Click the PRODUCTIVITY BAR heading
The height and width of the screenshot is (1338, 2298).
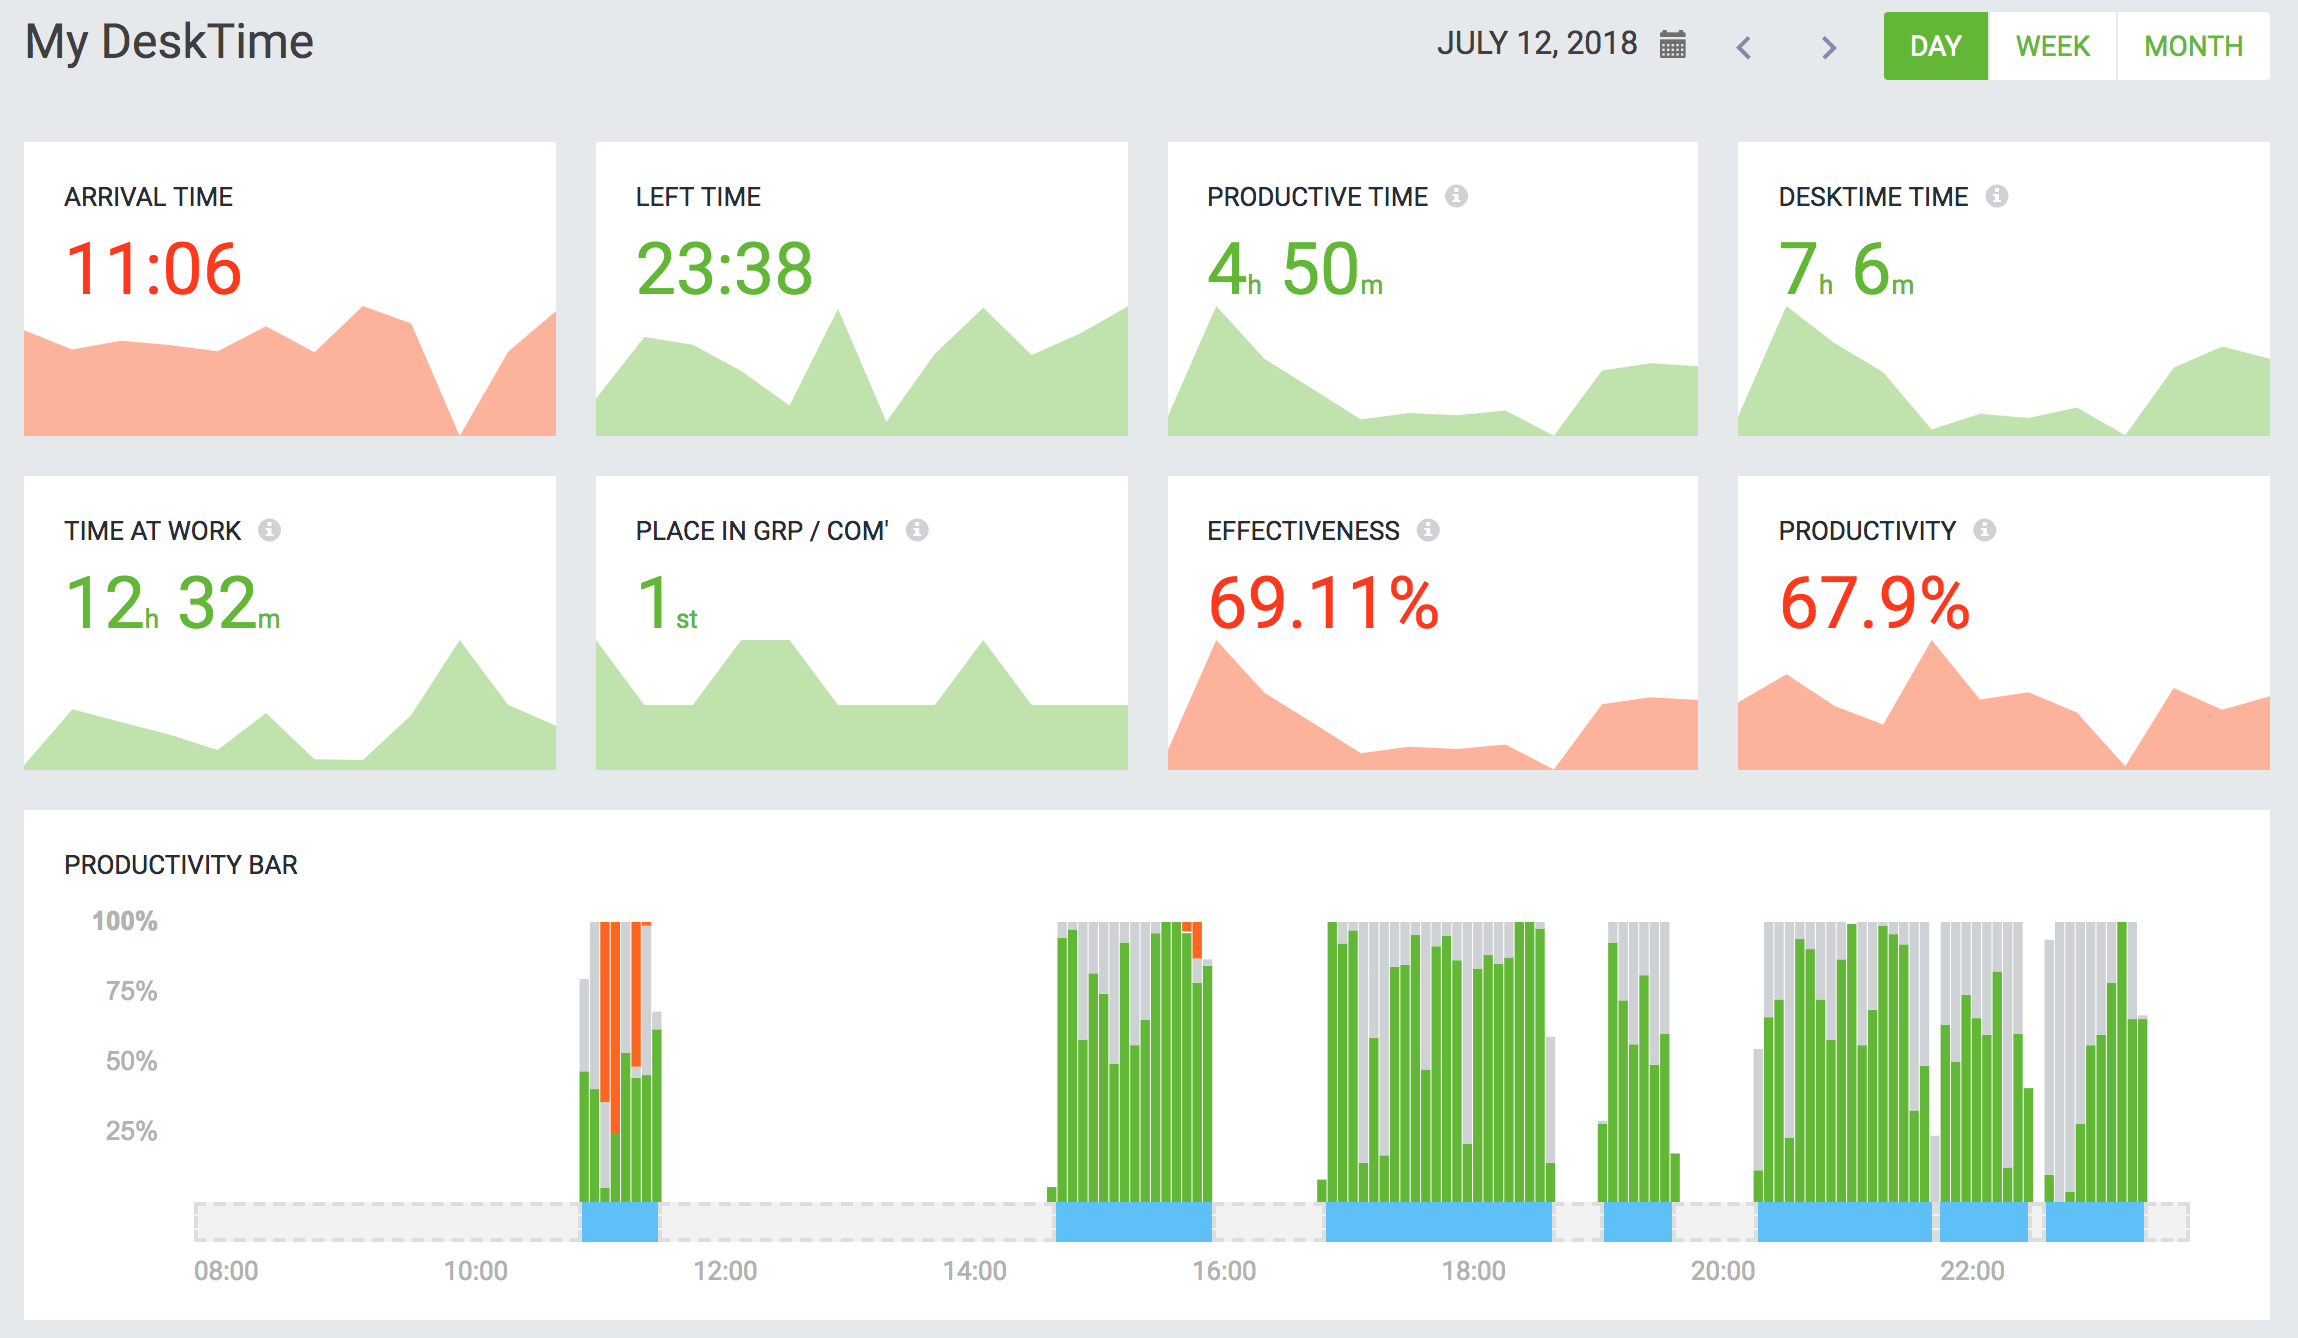tap(181, 865)
